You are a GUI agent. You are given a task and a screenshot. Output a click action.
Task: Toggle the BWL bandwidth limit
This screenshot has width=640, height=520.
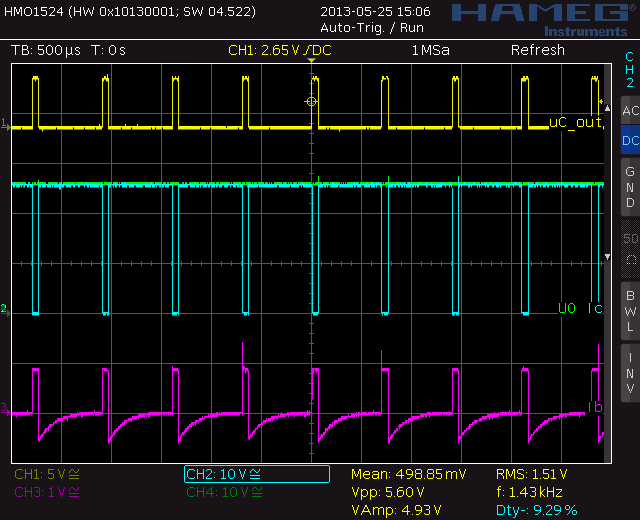click(x=629, y=310)
